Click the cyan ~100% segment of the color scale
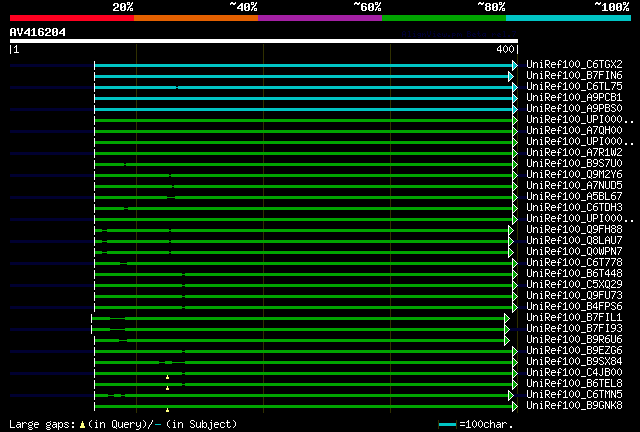The height and width of the screenshot is (432, 640). click(x=568, y=18)
